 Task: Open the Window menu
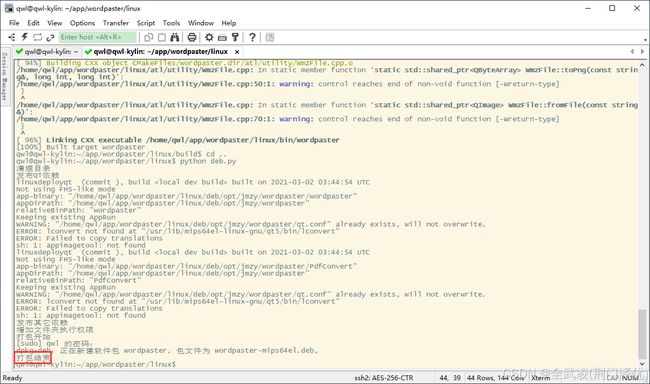pos(201,23)
